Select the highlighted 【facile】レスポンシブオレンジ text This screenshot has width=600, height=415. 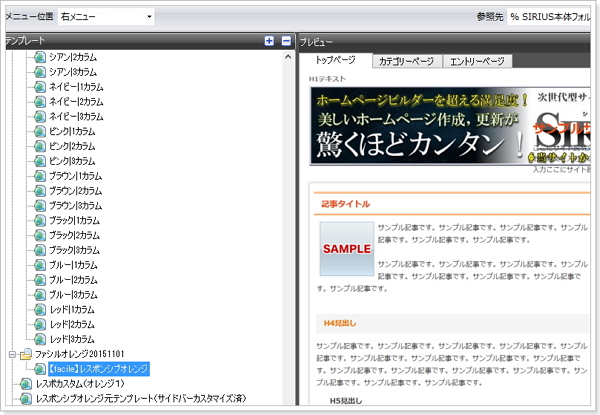pyautogui.click(x=99, y=369)
